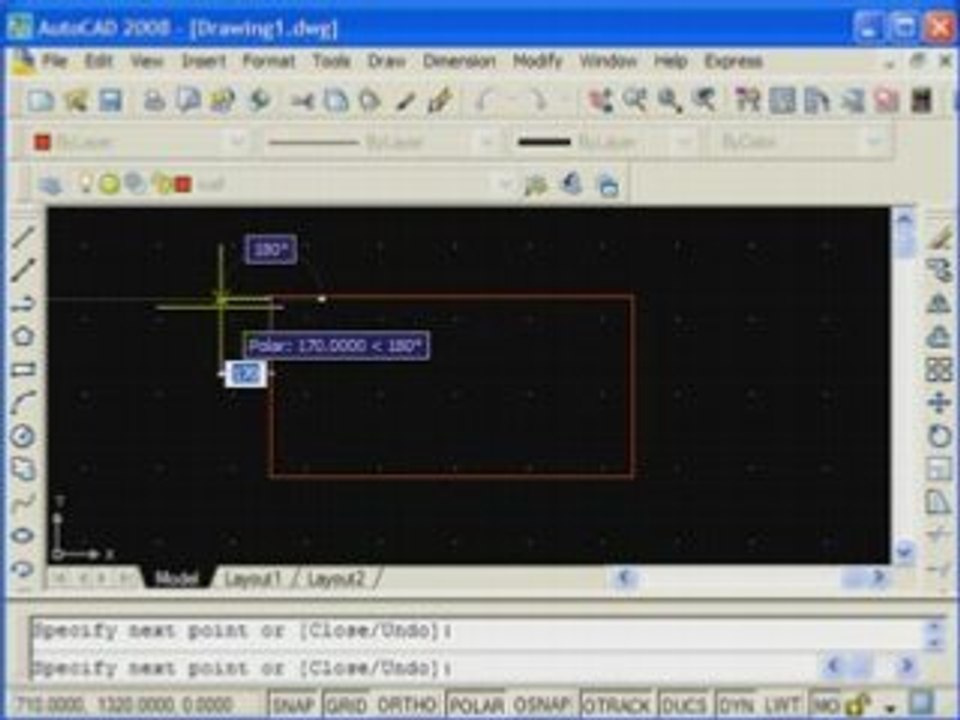960x720 pixels.
Task: Select the Spline draw tool
Action: coord(23,503)
